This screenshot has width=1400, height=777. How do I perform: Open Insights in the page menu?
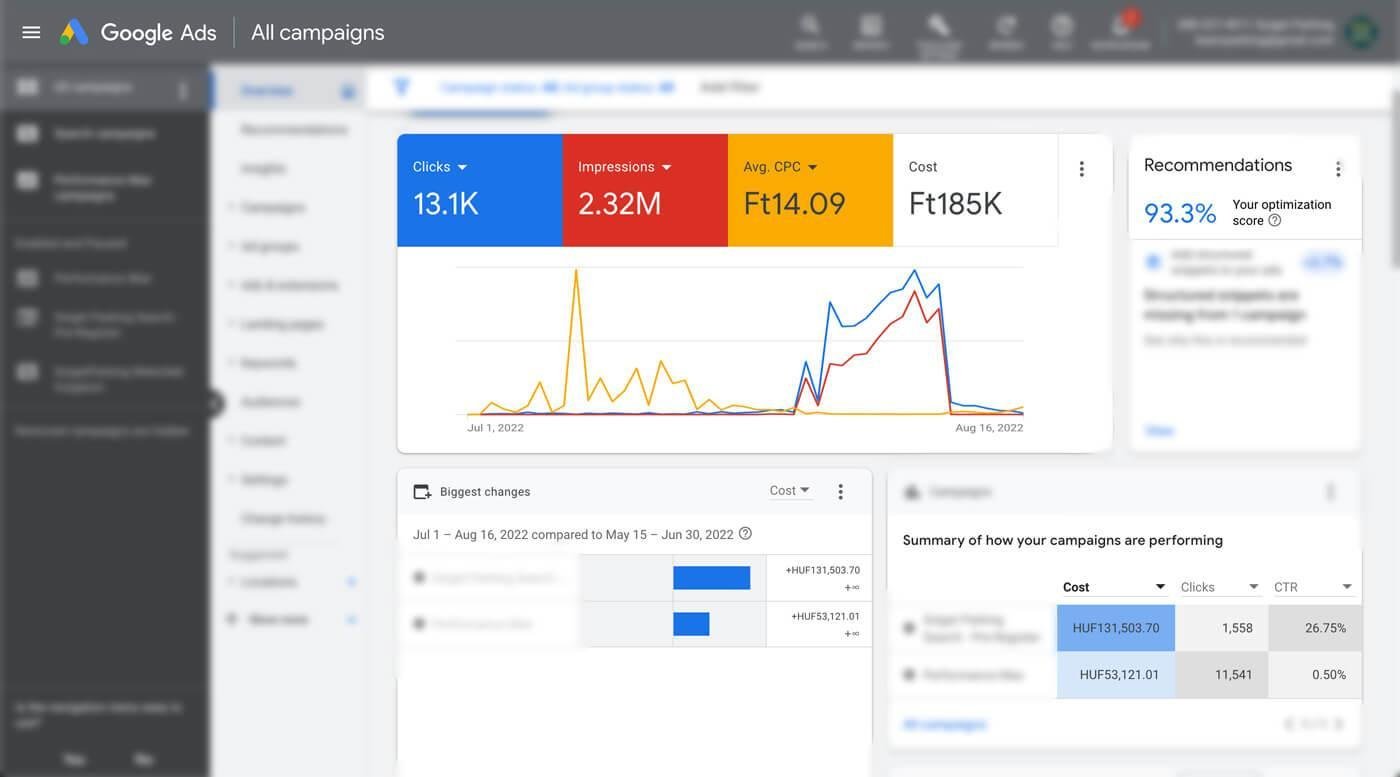[x=263, y=169]
